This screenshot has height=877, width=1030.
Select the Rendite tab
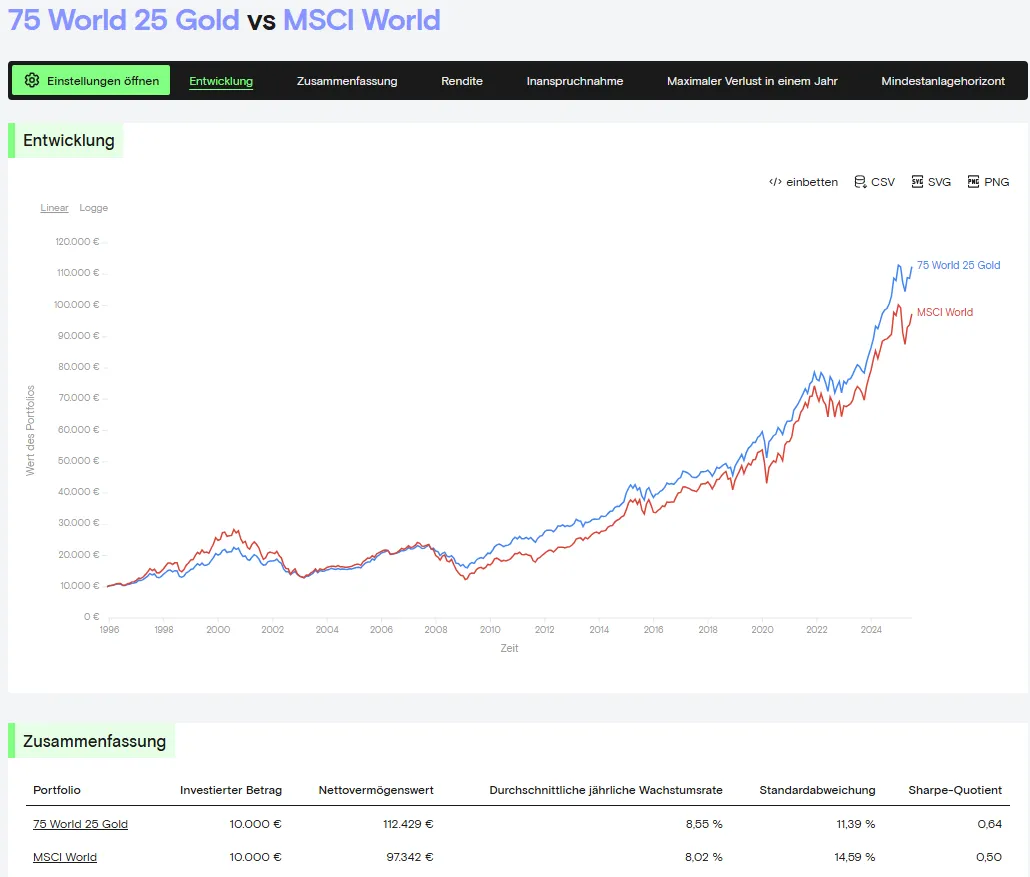click(x=462, y=81)
